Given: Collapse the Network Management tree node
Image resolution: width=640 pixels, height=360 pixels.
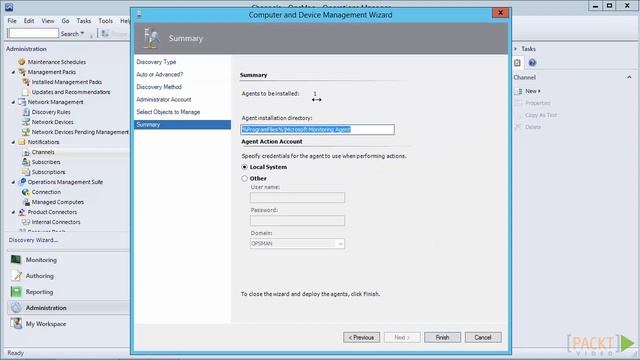Looking at the screenshot, I should pos(13,102).
